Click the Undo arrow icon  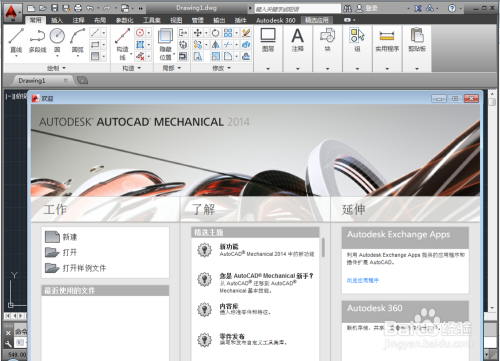tap(90, 8)
